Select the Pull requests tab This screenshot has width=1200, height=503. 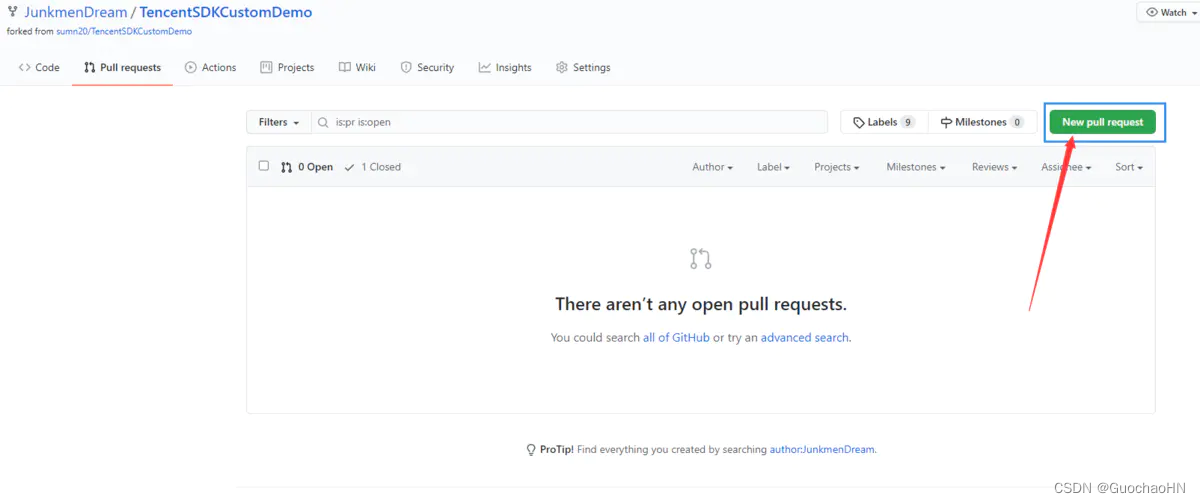[x=122, y=68]
